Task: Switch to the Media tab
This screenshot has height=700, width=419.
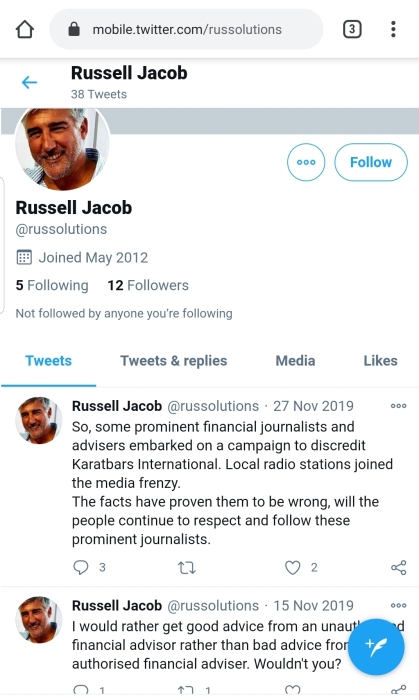Action: [x=295, y=361]
